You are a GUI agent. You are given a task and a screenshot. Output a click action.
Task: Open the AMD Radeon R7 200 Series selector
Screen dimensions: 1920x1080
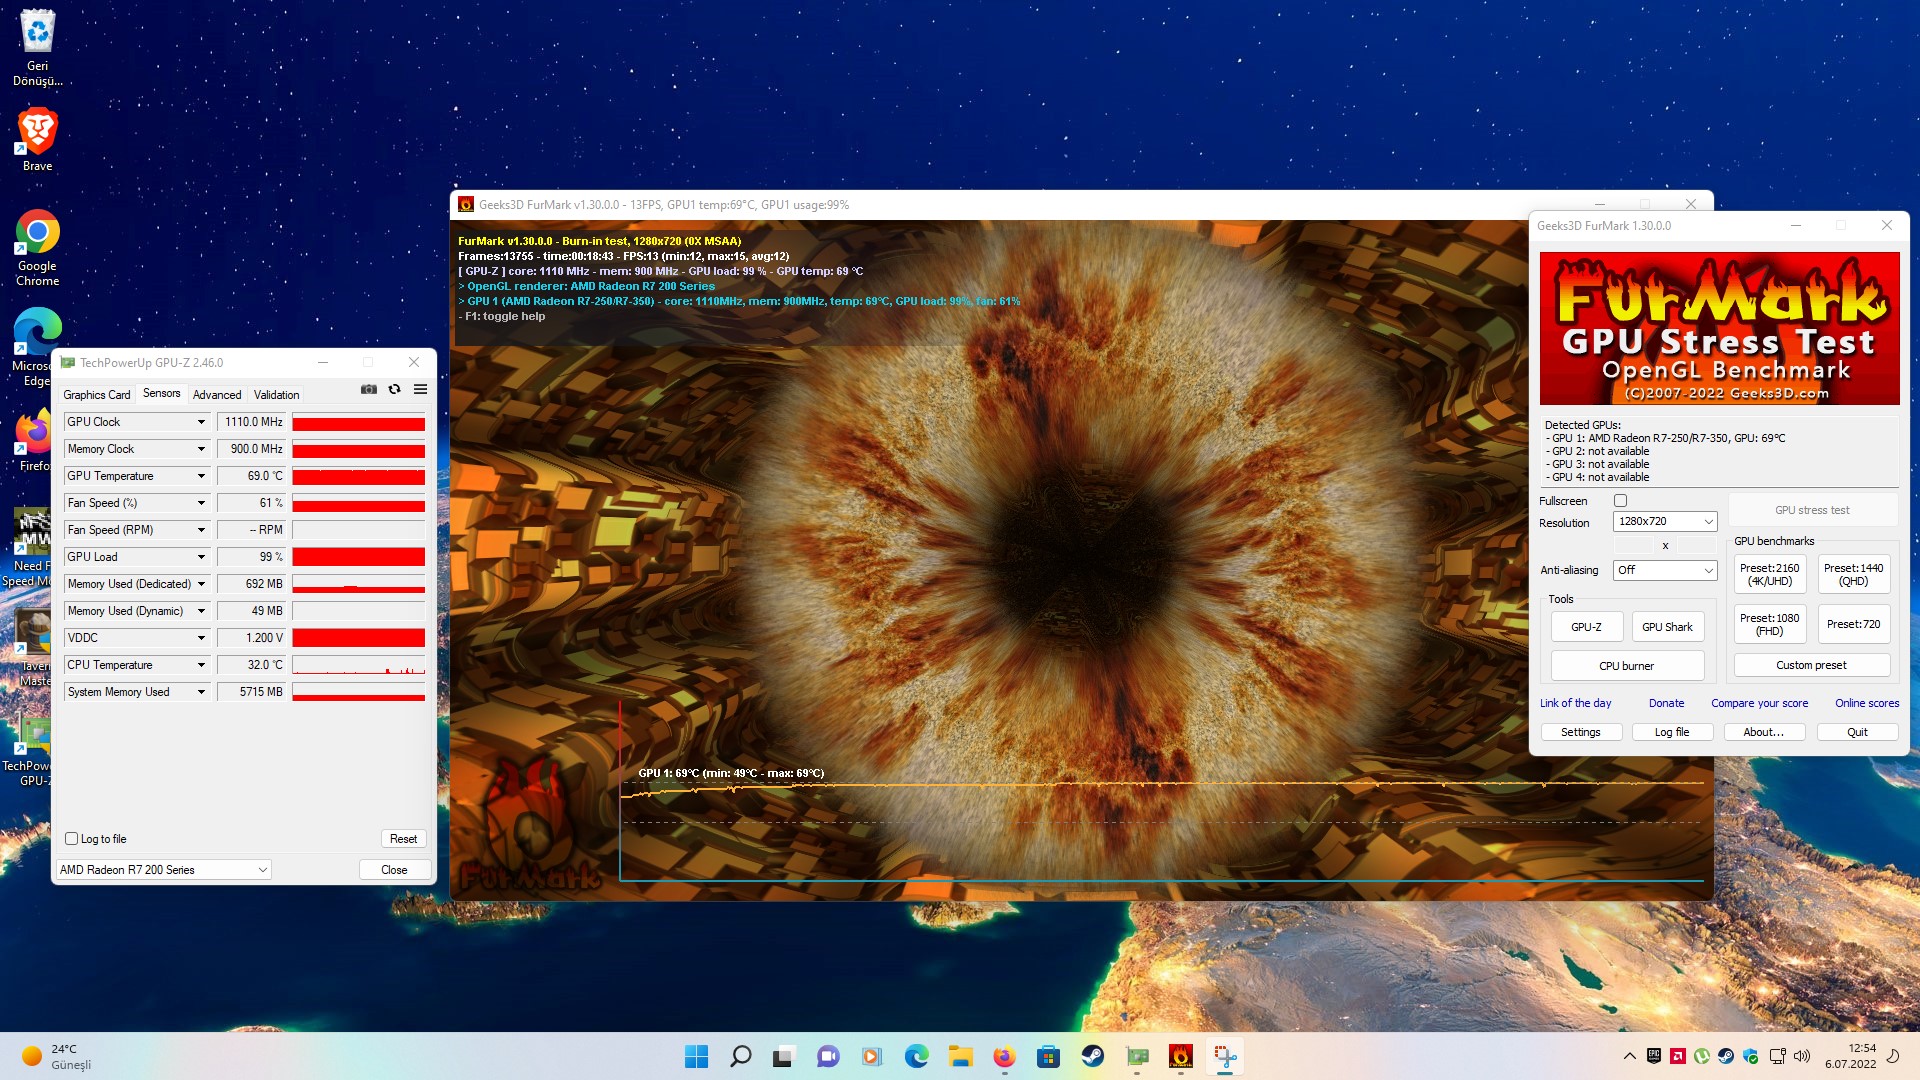tap(164, 870)
